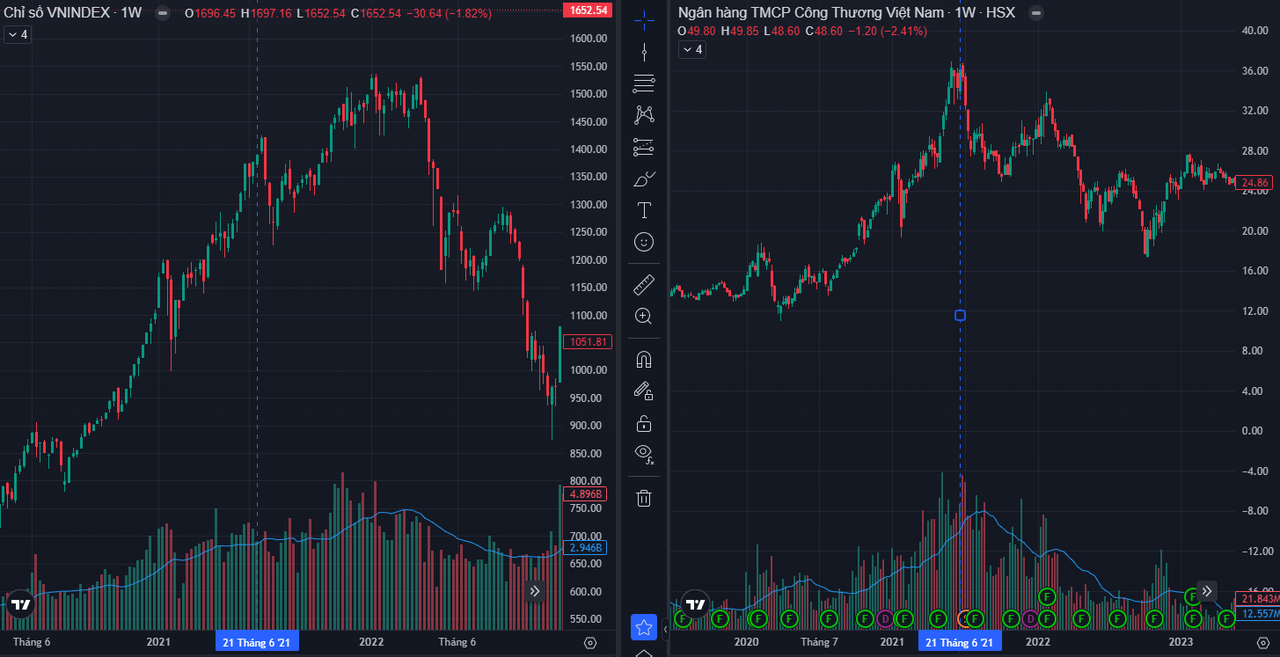Viewport: 1280px width, 657px height.
Task: Click the 1652.54 price label on VNINDEX axis
Action: pos(587,10)
